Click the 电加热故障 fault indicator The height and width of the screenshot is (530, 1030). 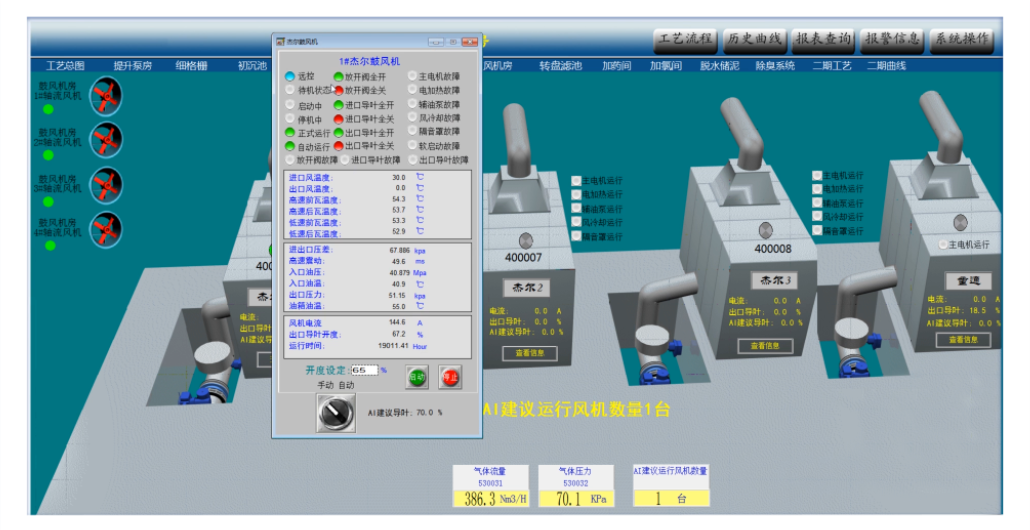click(x=413, y=90)
